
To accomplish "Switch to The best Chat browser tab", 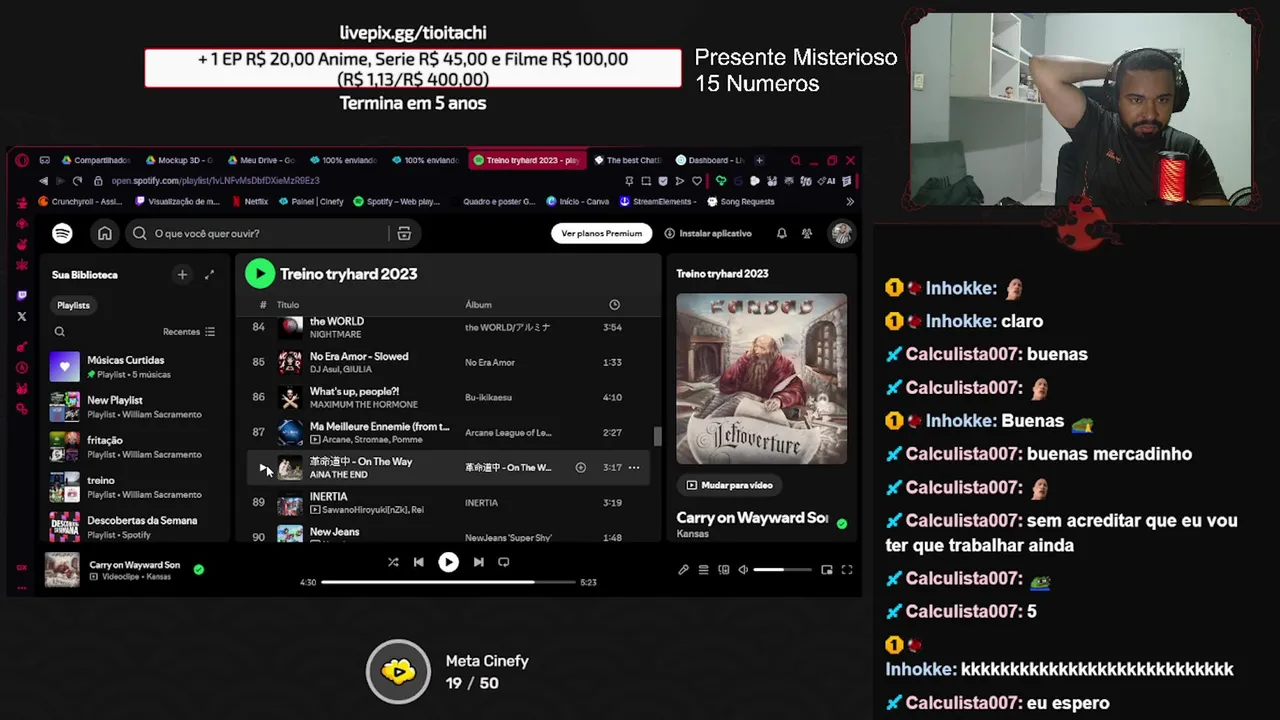I will pos(628,160).
